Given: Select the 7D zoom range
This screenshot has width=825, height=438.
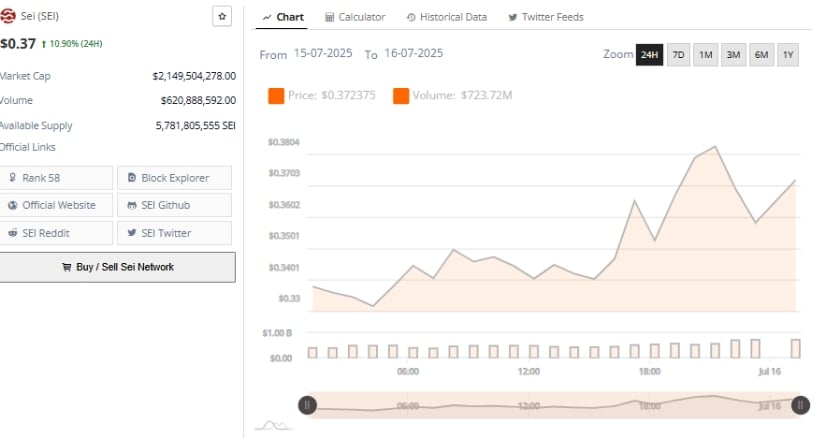Looking at the screenshot, I should click(x=678, y=55).
